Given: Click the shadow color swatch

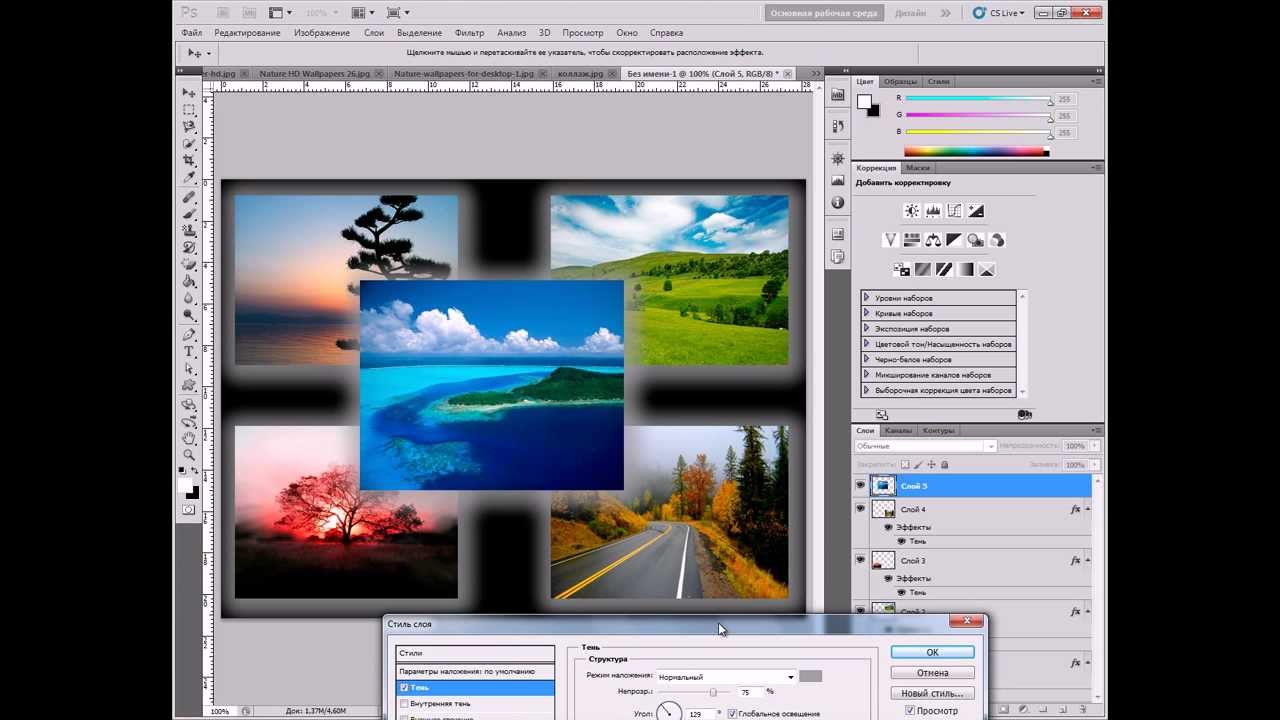Looking at the screenshot, I should [810, 677].
